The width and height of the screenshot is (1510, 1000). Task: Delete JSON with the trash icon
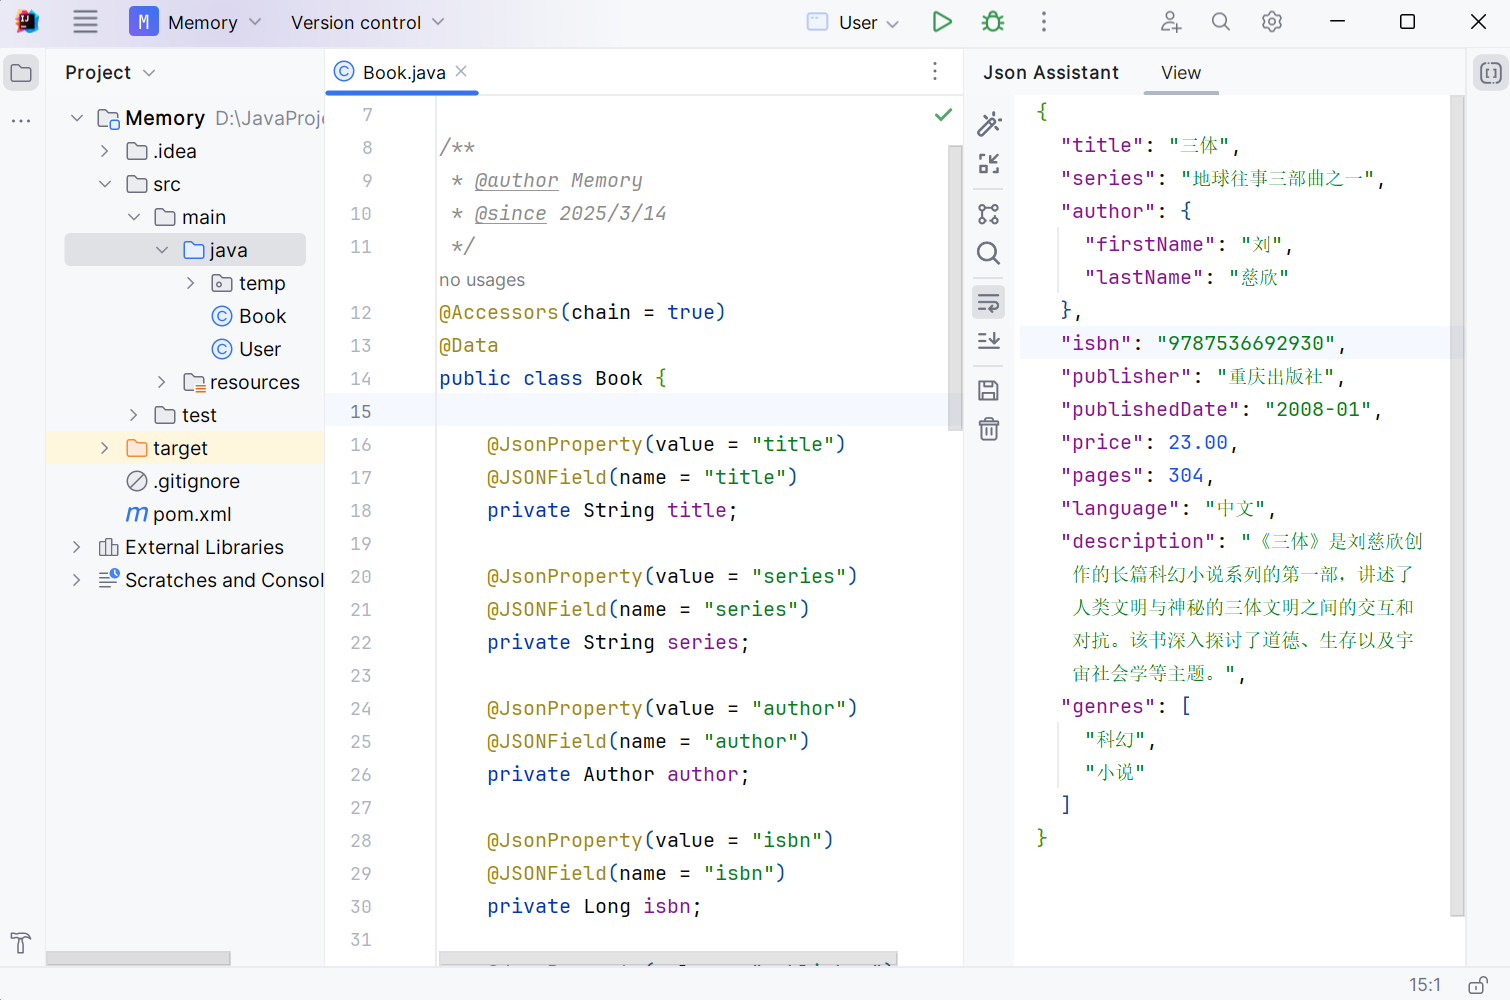(x=989, y=430)
